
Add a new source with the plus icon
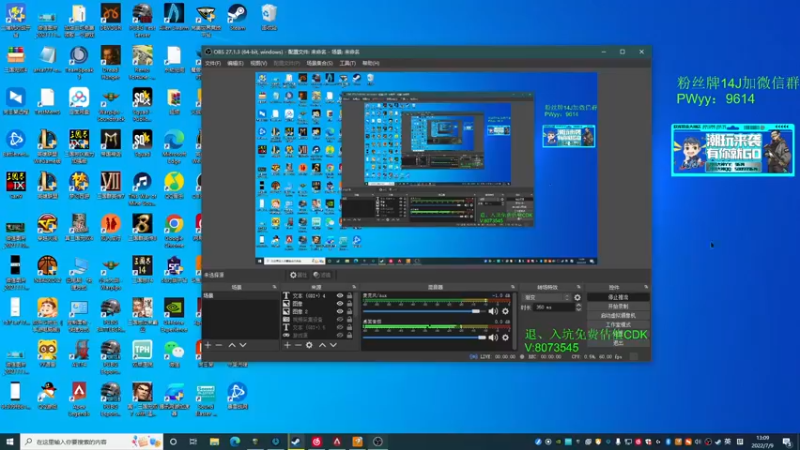tap(287, 345)
